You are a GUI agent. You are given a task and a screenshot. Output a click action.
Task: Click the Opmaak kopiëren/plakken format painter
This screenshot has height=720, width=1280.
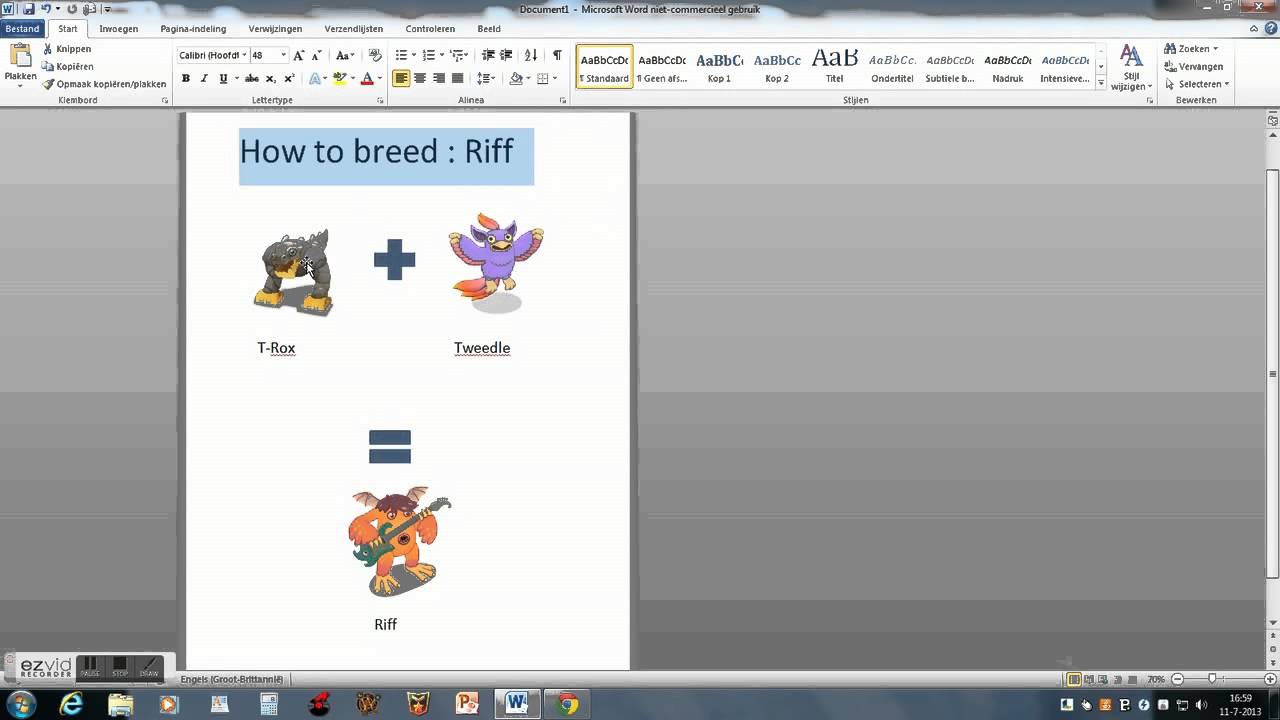(x=105, y=84)
